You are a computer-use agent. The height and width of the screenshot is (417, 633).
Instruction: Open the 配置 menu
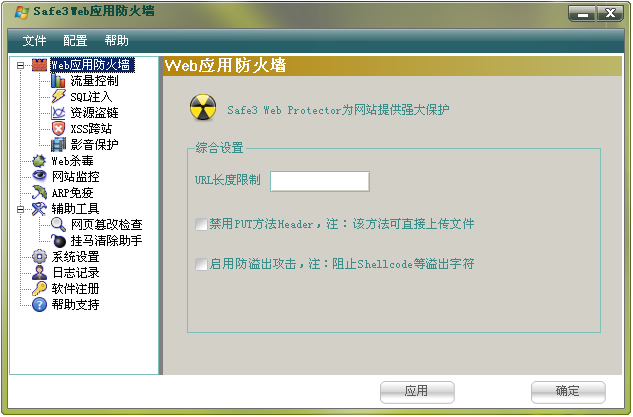point(75,41)
